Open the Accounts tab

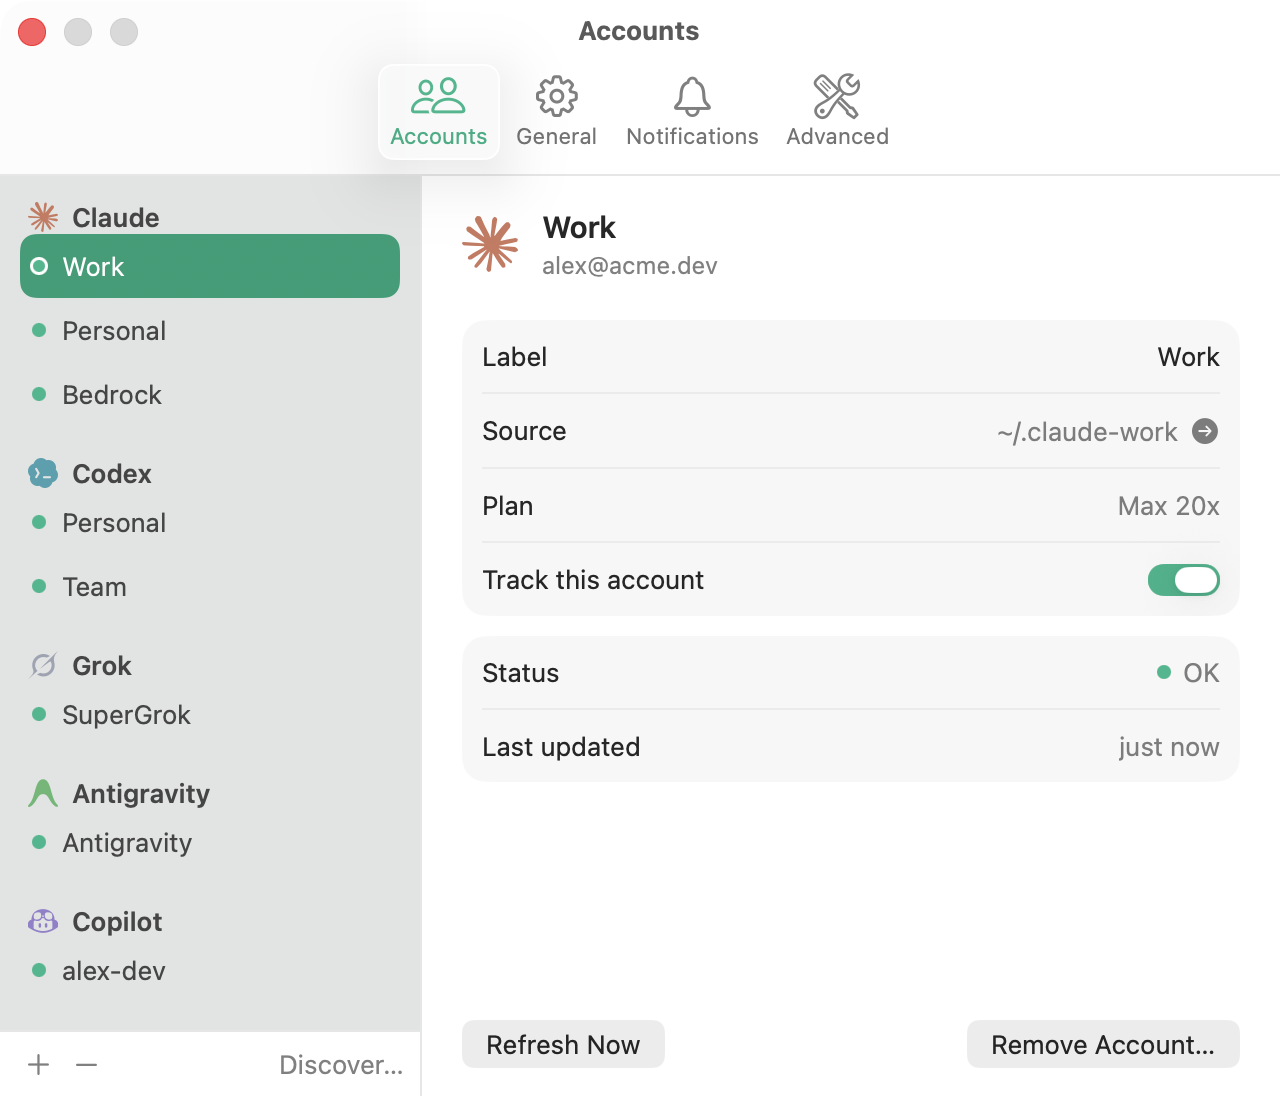(439, 112)
